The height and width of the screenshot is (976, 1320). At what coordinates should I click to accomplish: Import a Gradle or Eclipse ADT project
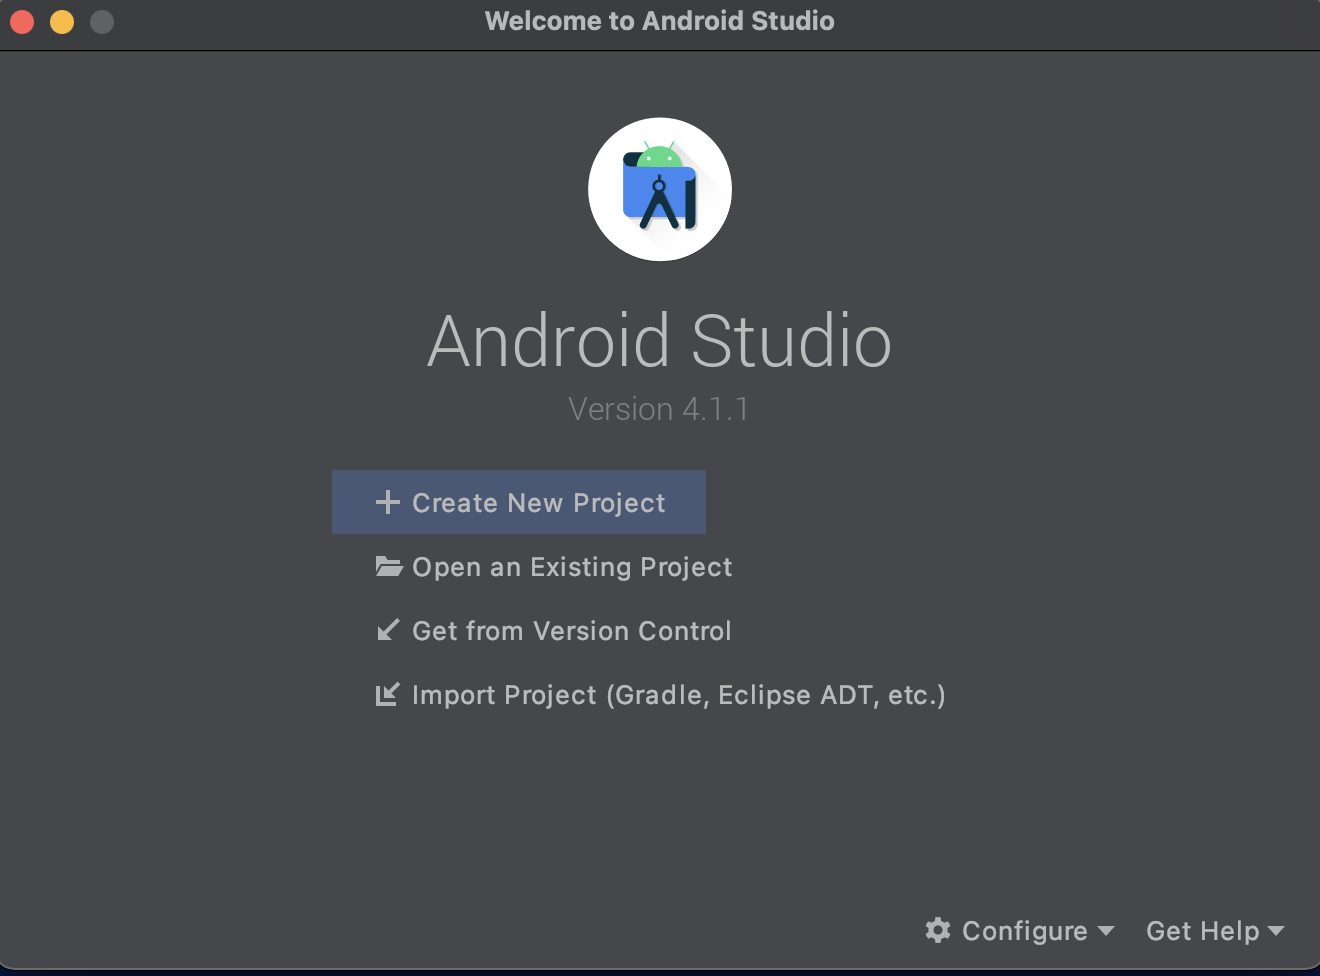[x=679, y=694]
